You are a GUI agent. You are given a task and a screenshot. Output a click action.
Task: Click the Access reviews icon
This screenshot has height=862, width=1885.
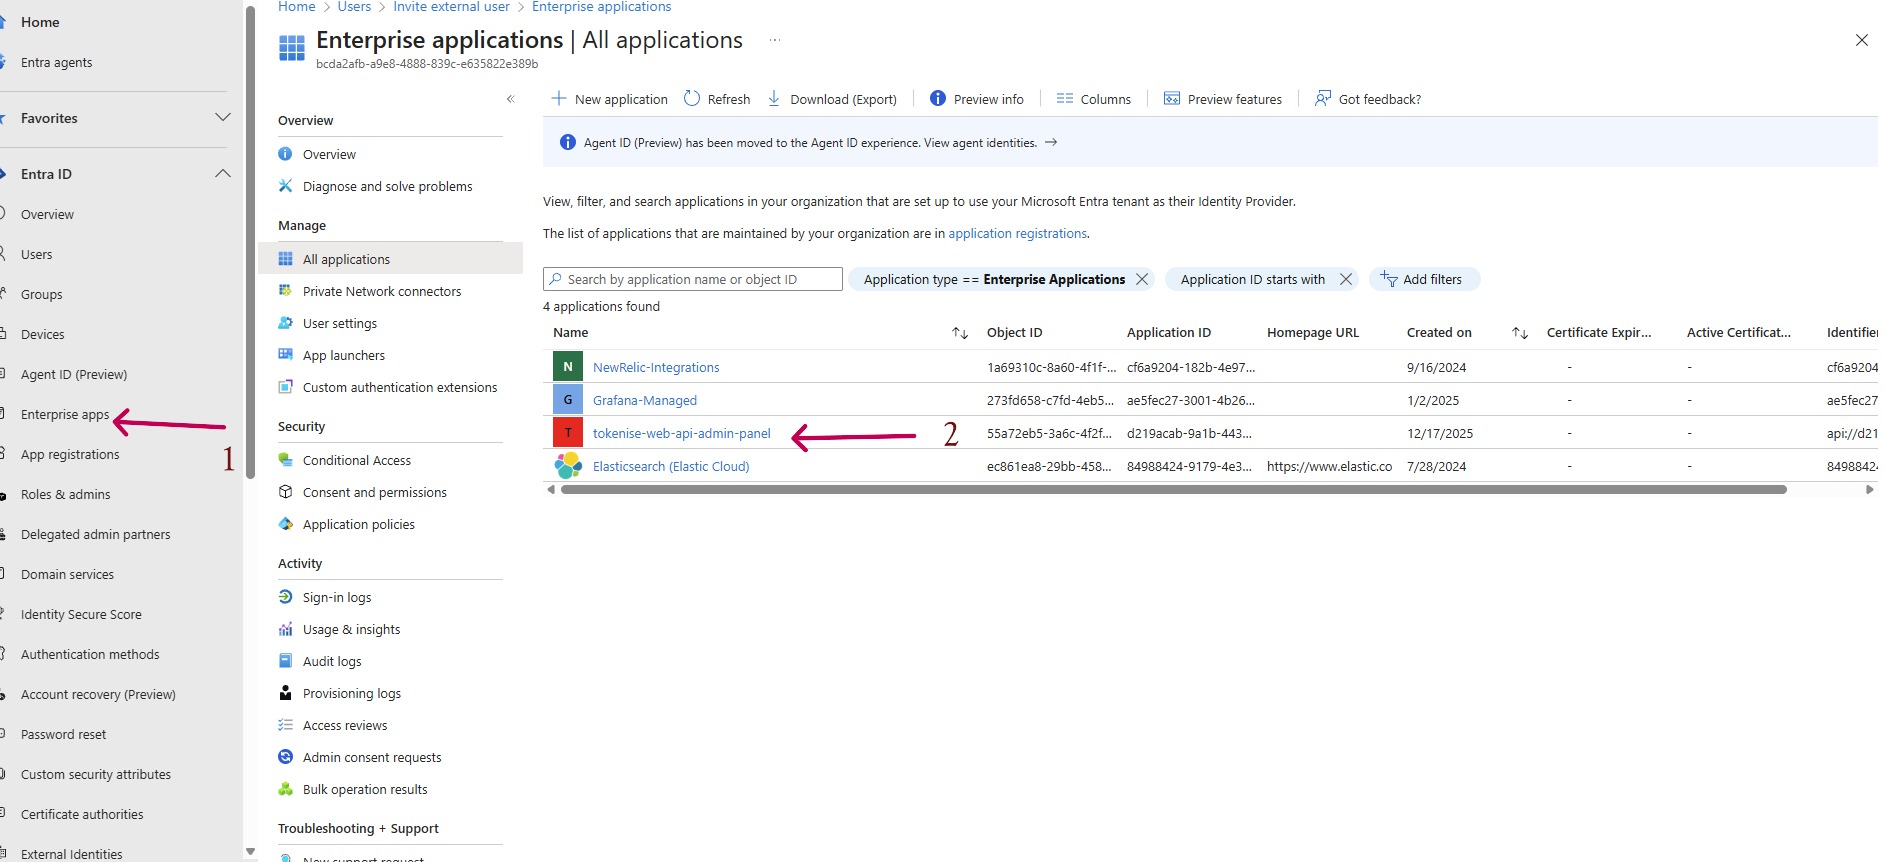point(285,725)
